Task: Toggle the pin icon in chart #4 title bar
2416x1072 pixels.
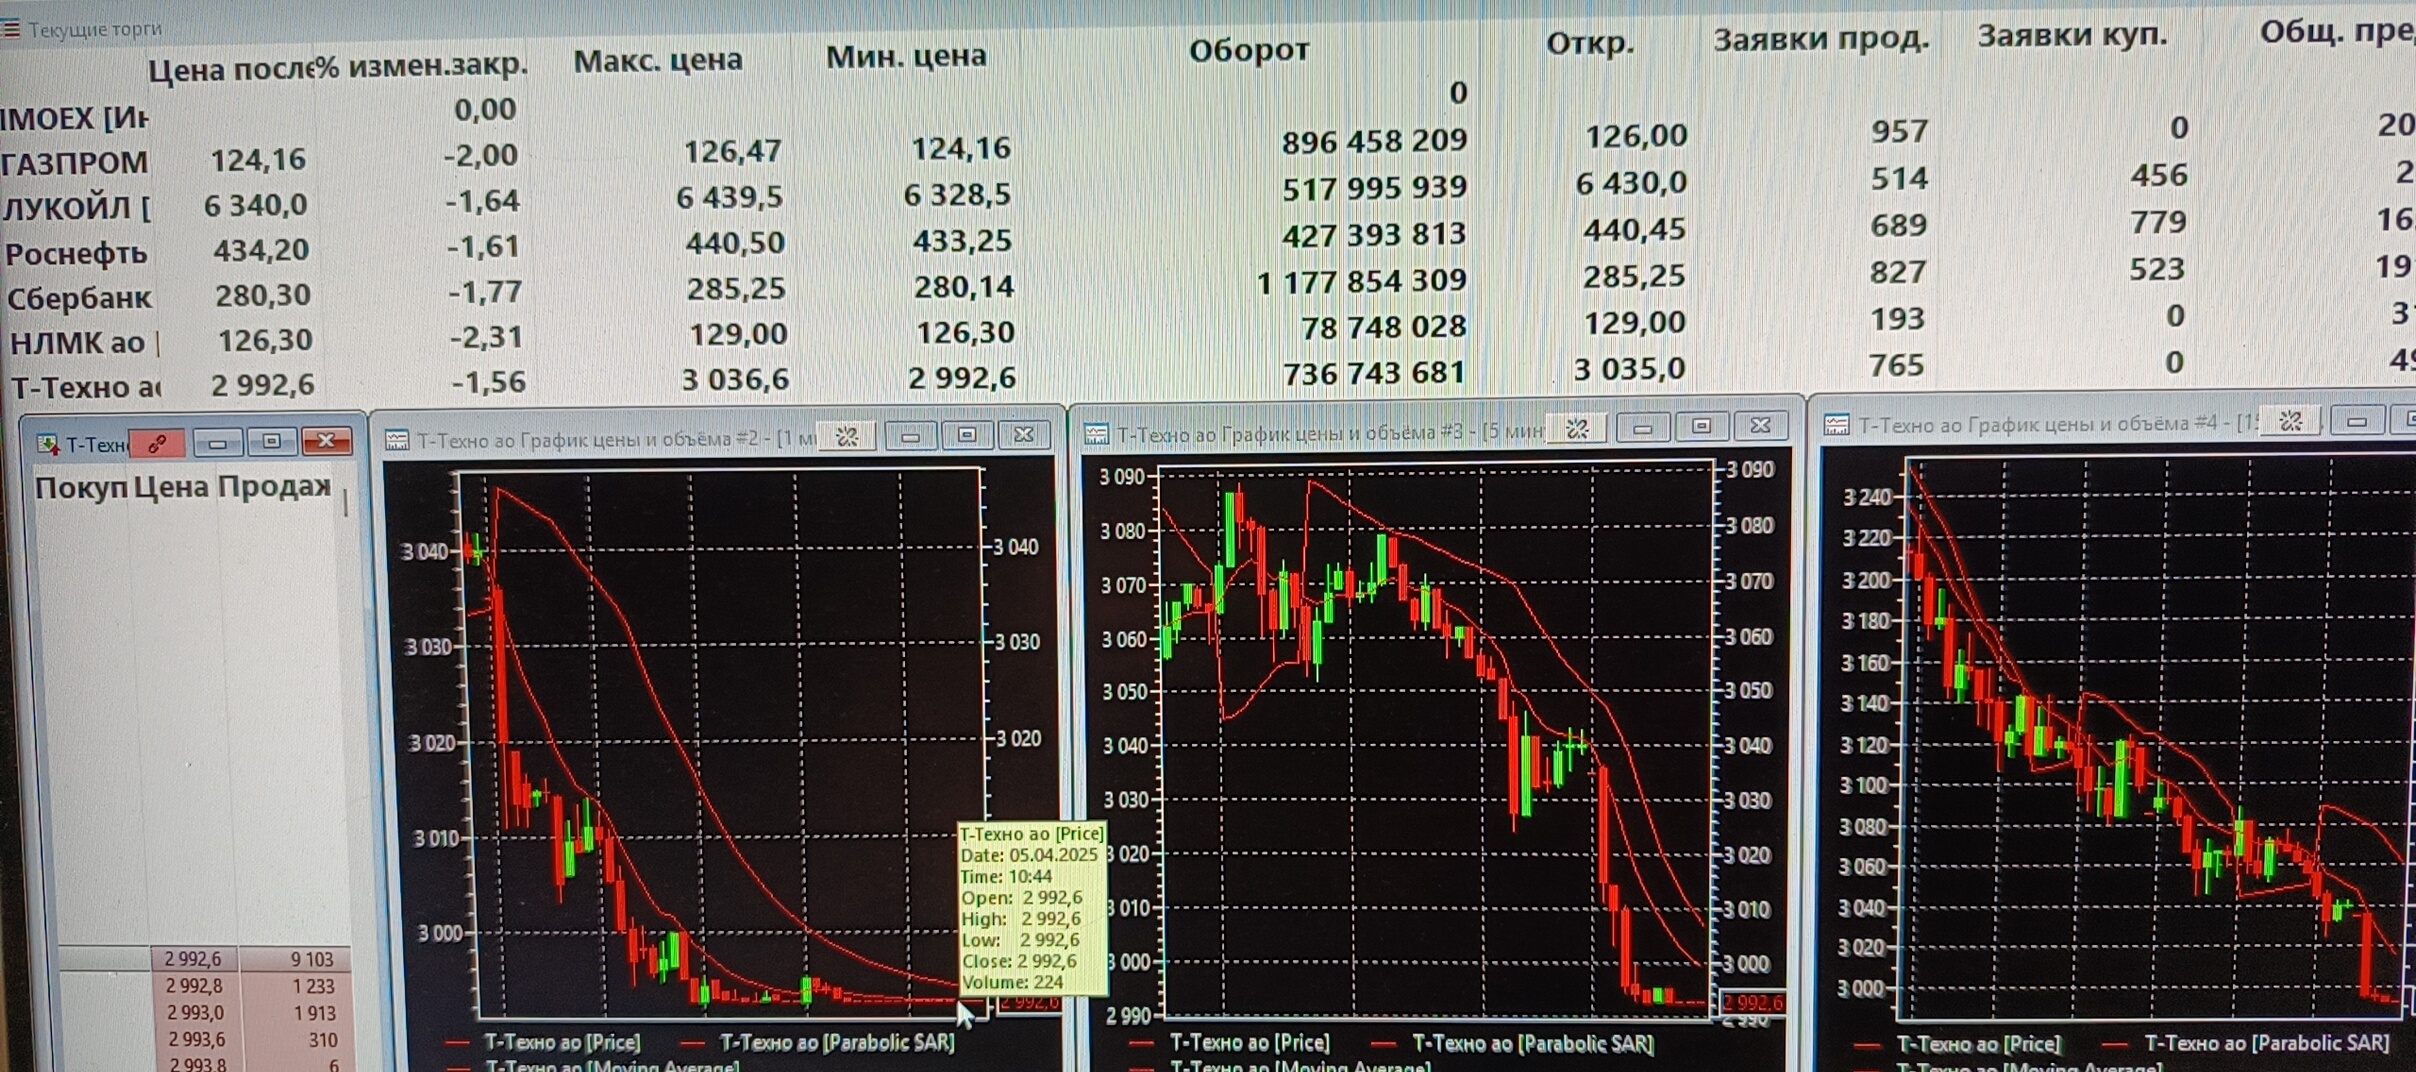Action: click(2291, 420)
